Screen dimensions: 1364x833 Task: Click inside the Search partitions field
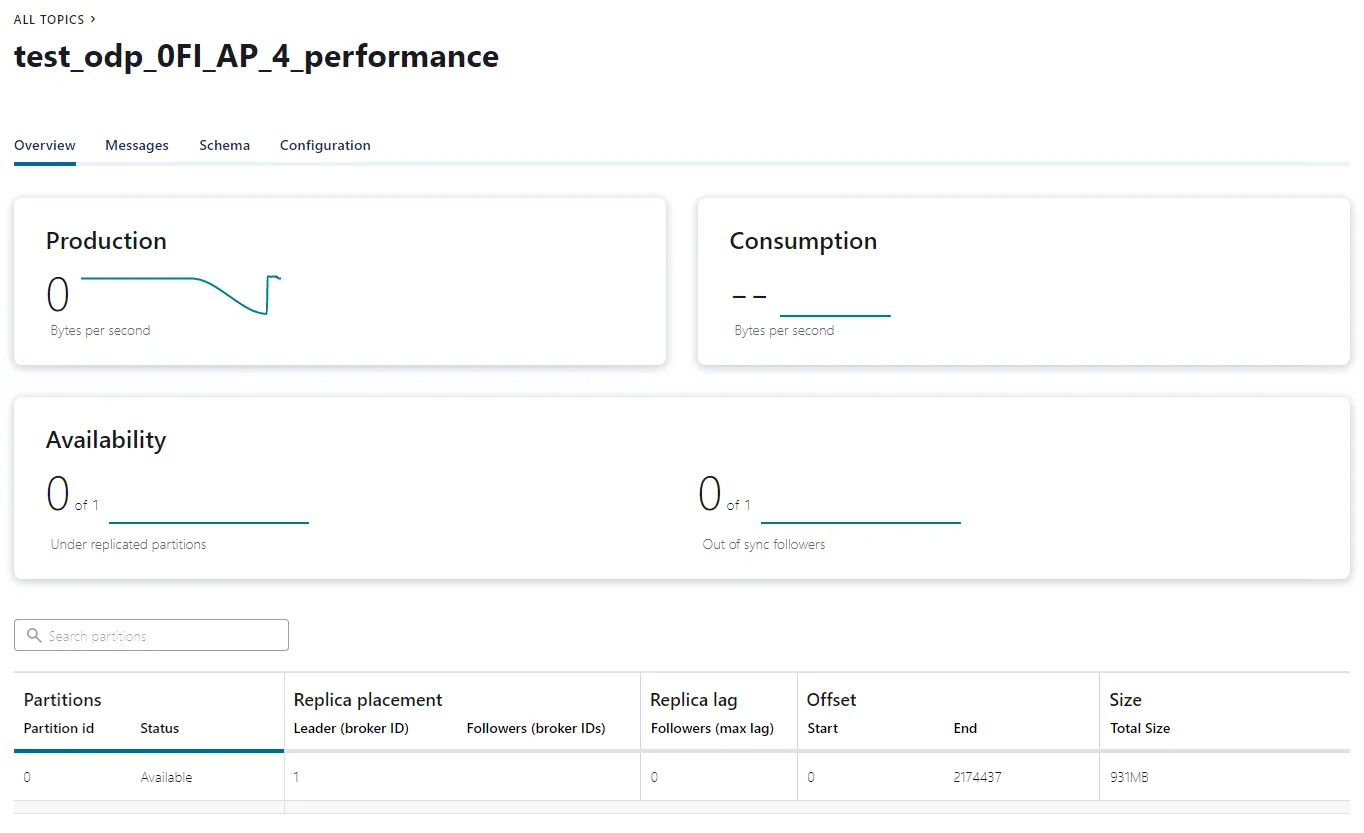click(x=150, y=635)
